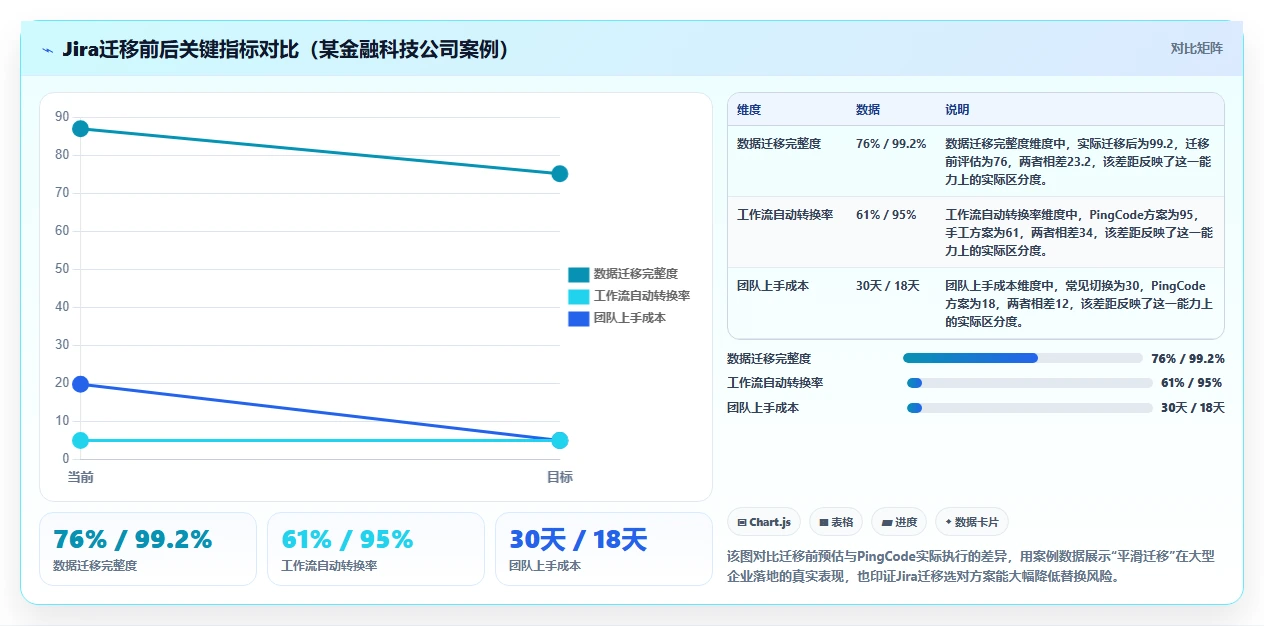This screenshot has width=1264, height=626.
Task: Click the 61% / 95% progress value
Action: 1191,383
